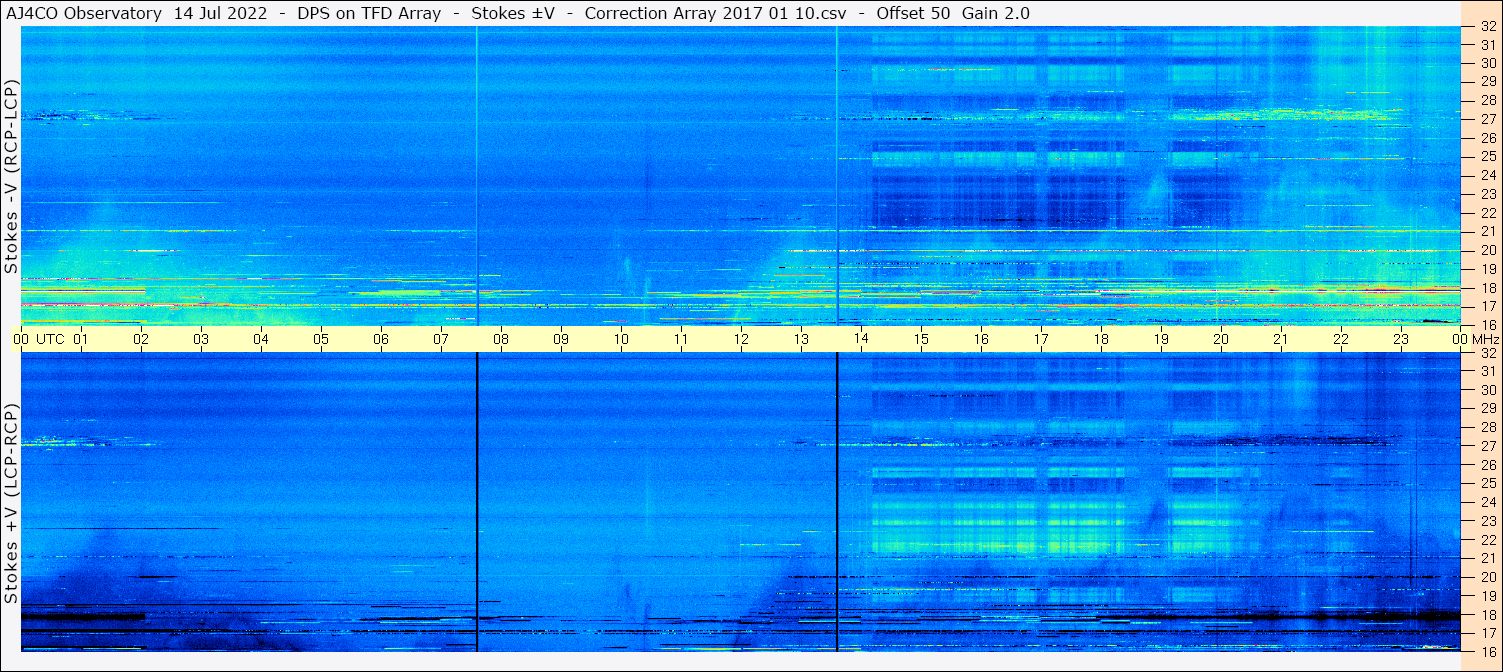Select the 12 hour tick label
The image size is (1503, 672).
coord(741,339)
